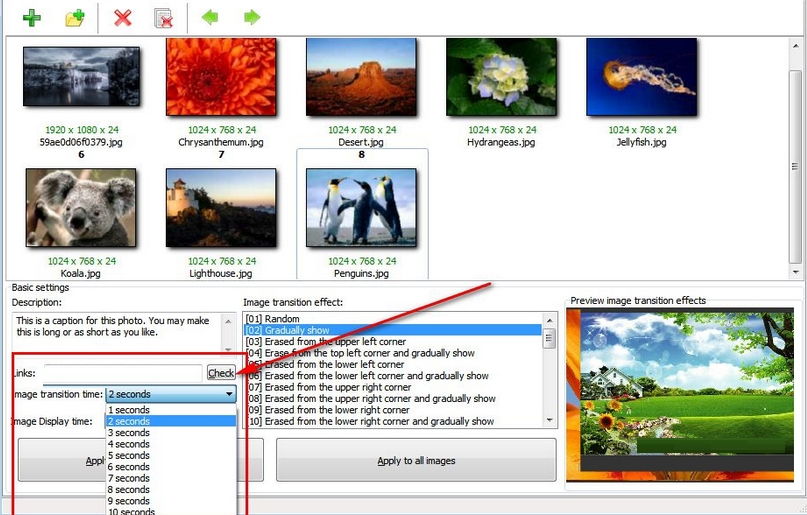This screenshot has width=807, height=515.
Task: Click the delete all images icon
Action: (163, 18)
